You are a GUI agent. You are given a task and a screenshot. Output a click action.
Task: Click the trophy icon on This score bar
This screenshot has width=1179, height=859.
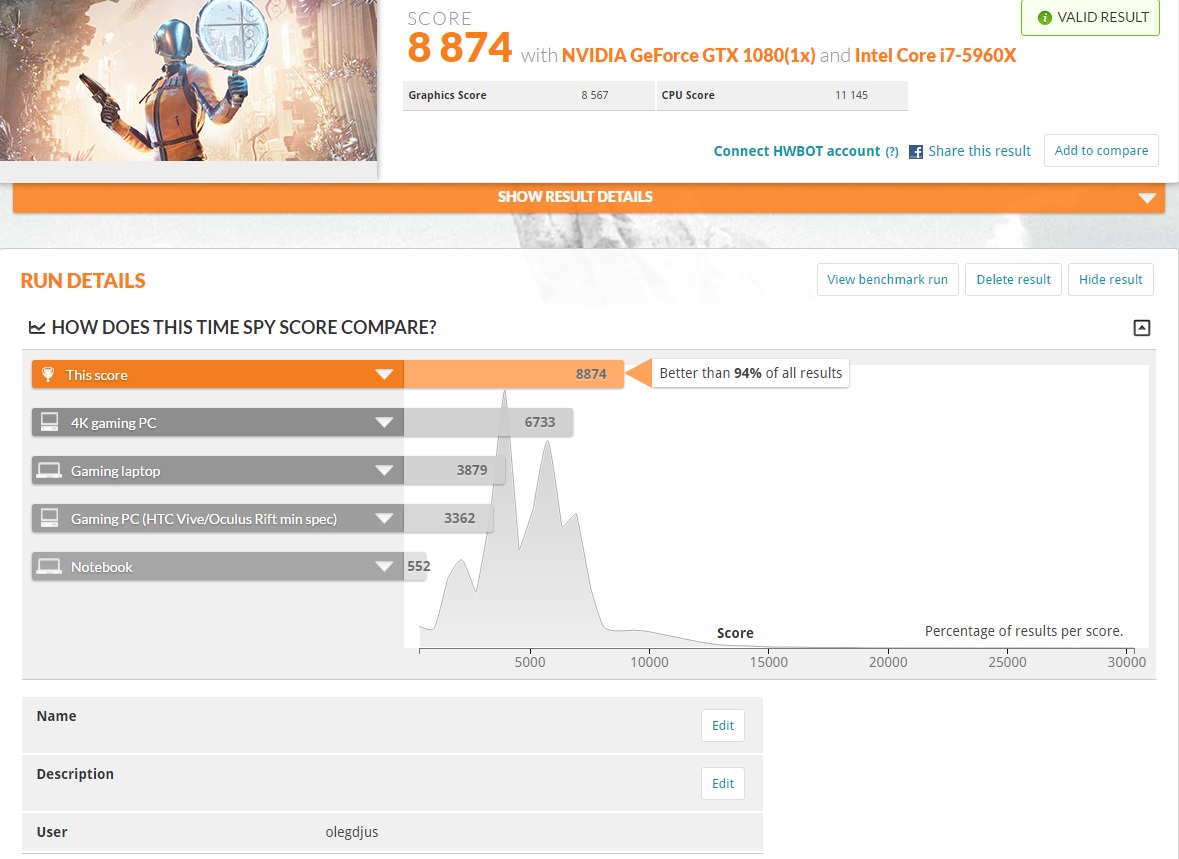point(47,375)
